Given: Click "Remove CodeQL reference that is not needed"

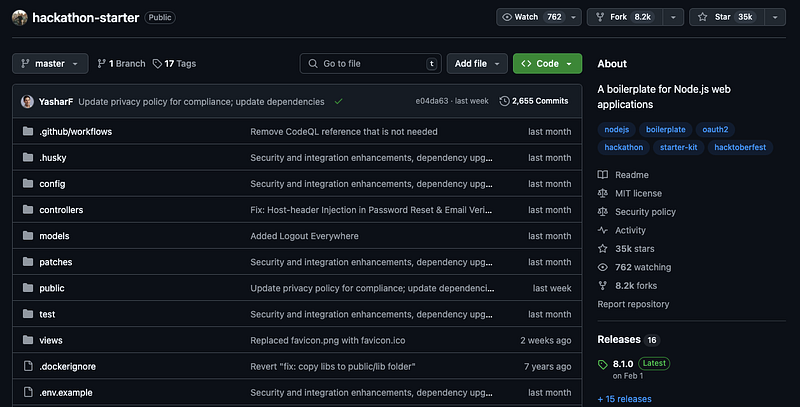Looking at the screenshot, I should tap(344, 132).
